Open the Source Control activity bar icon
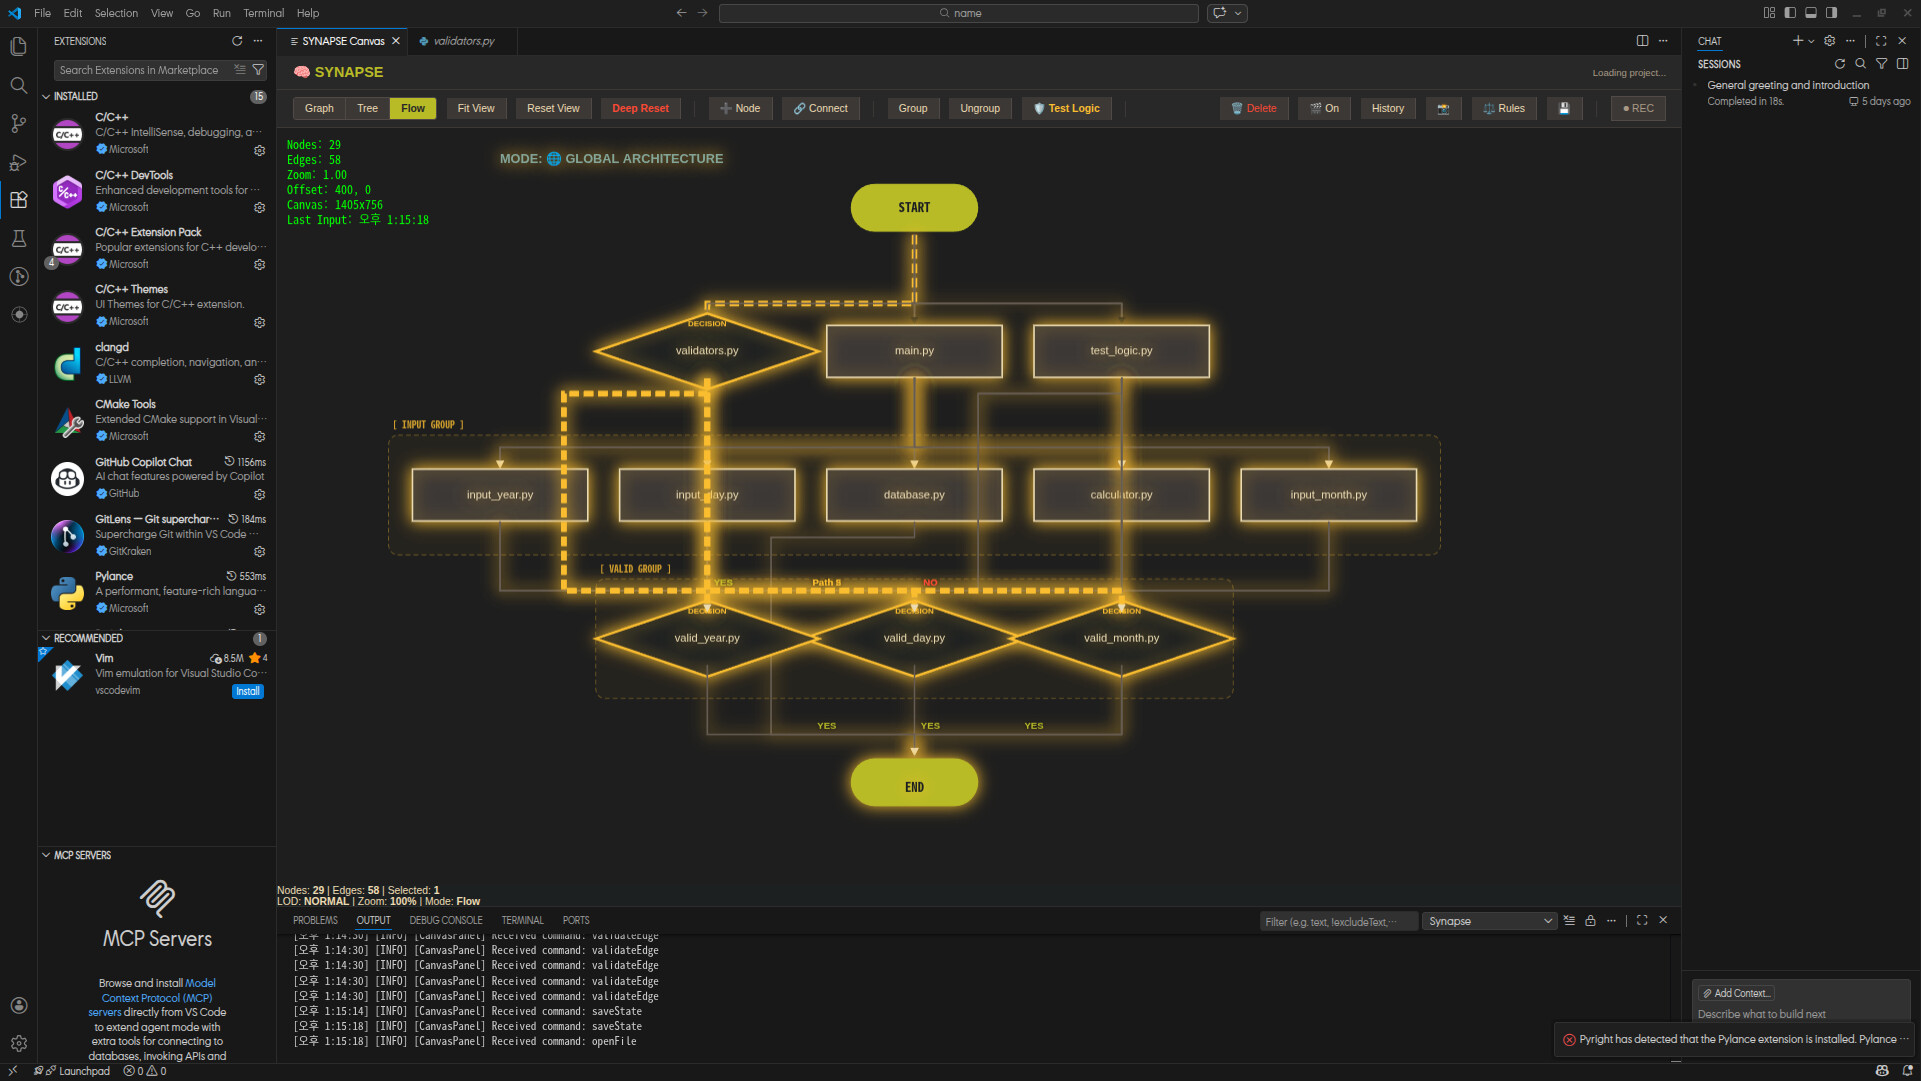Viewport: 1921px width, 1081px height. click(x=18, y=123)
